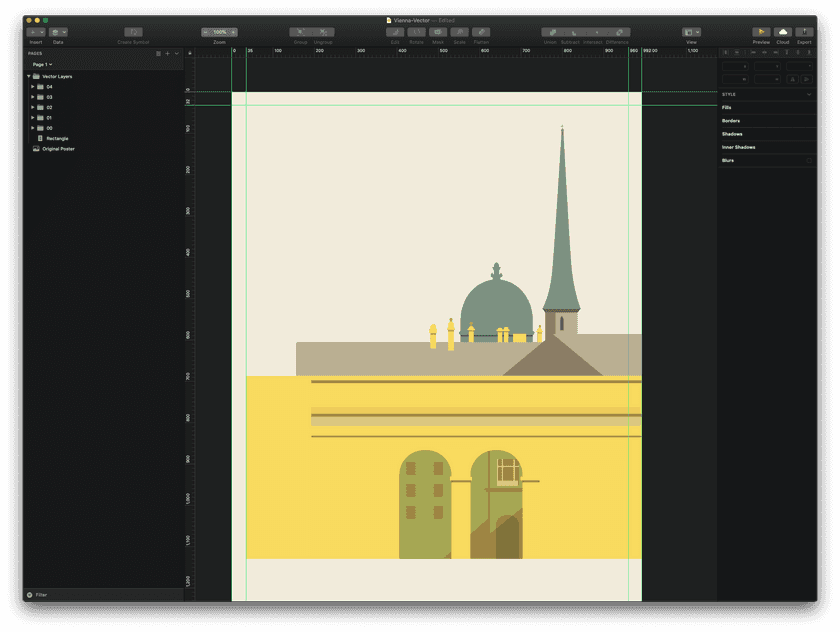This screenshot has width=840, height=632.
Task: Open the Export panel
Action: (x=805, y=33)
